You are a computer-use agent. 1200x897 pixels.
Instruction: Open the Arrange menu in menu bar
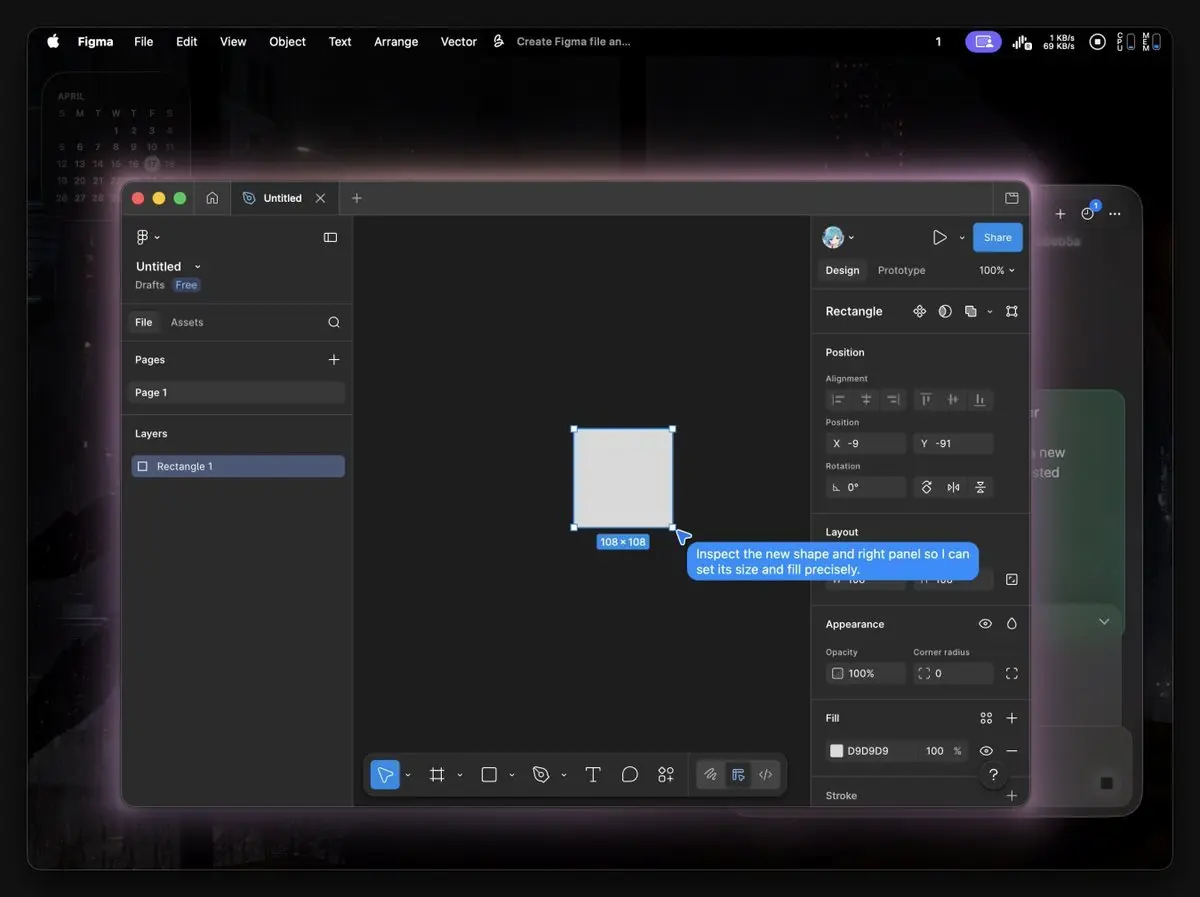click(396, 42)
